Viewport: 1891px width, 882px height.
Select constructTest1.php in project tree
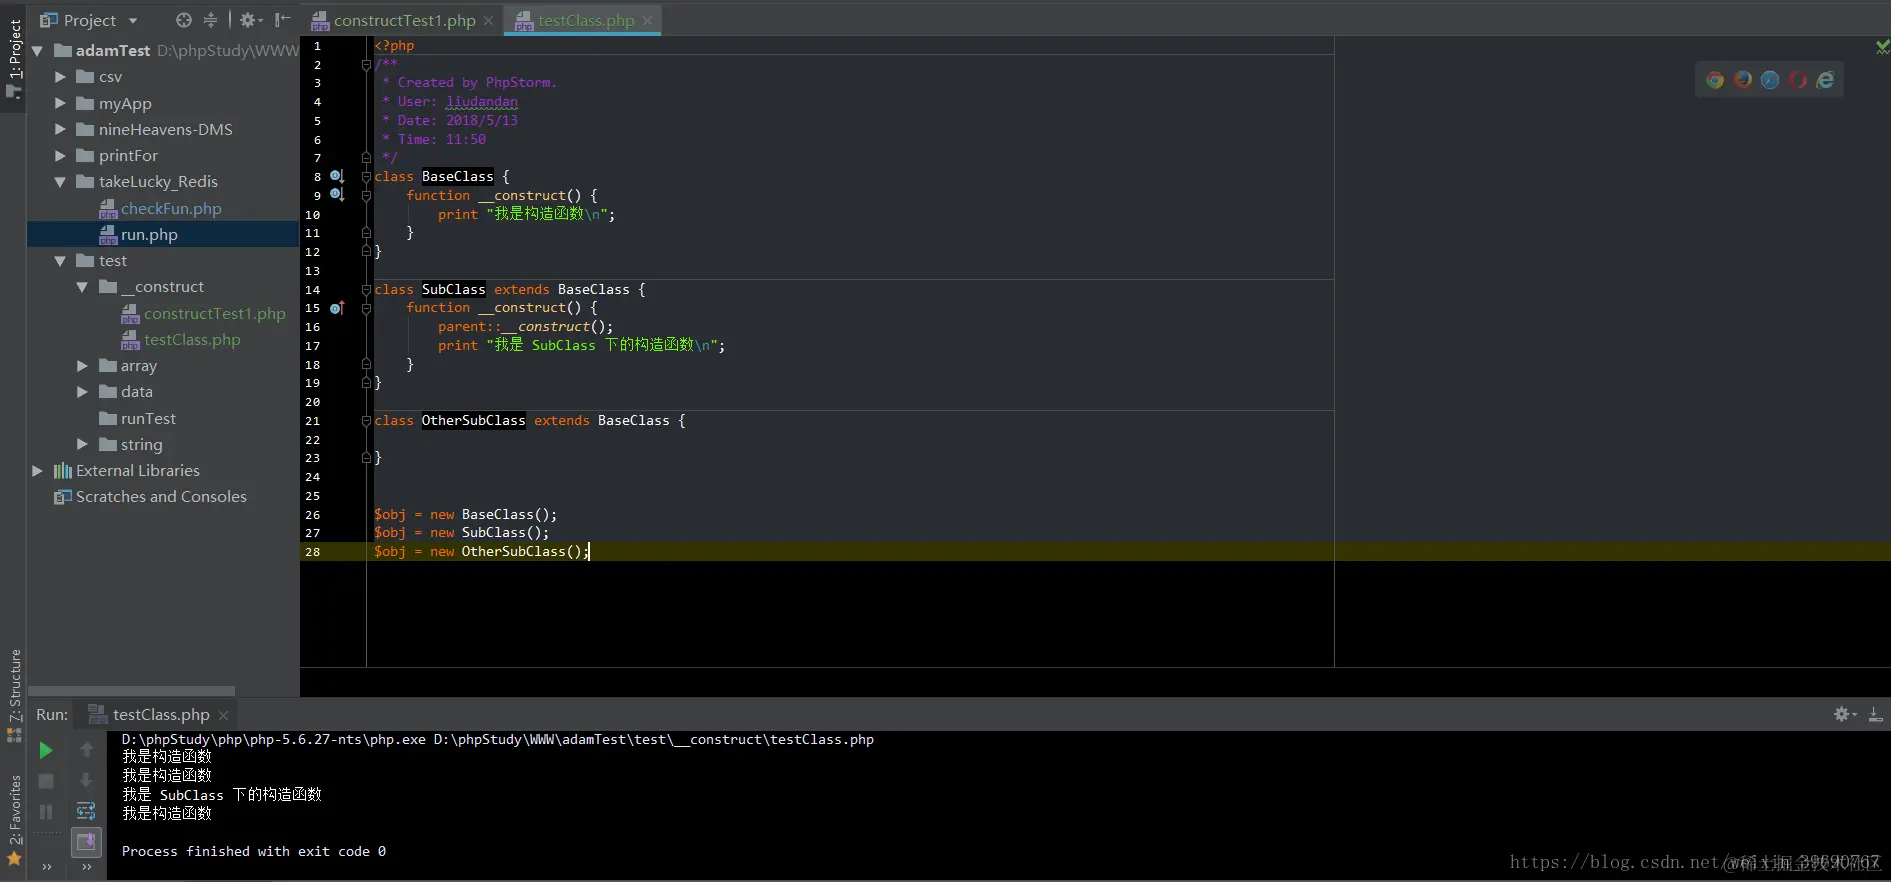(214, 313)
